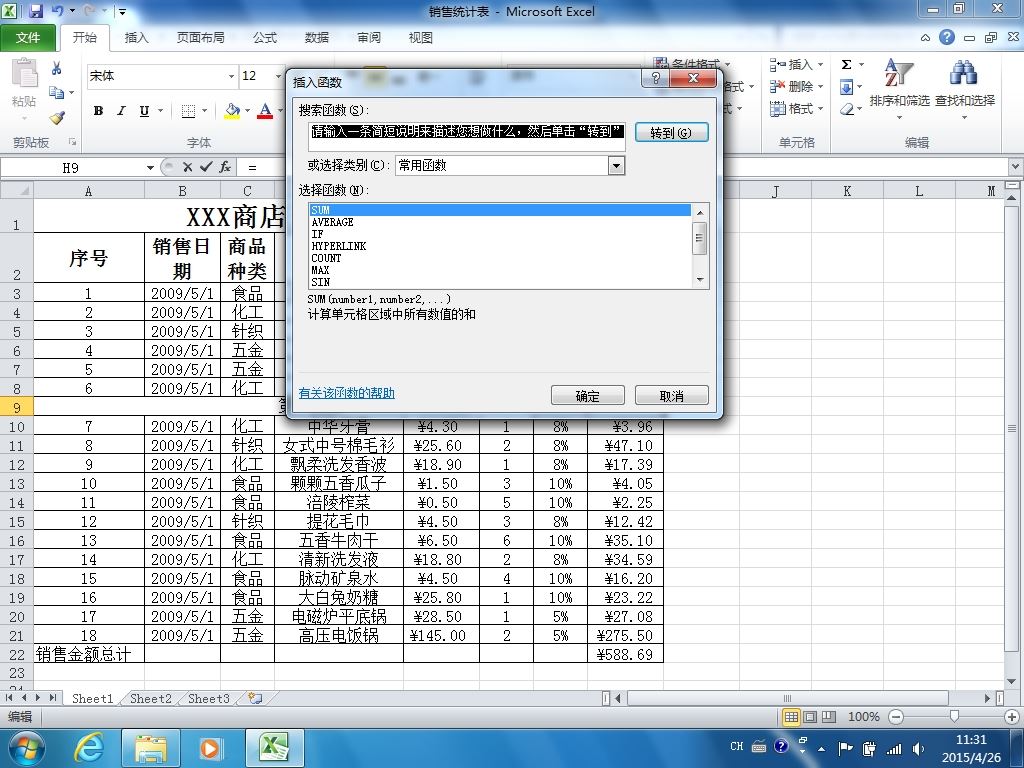This screenshot has height=768, width=1024.
Task: Toggle Bold formatting
Action: [x=98, y=111]
